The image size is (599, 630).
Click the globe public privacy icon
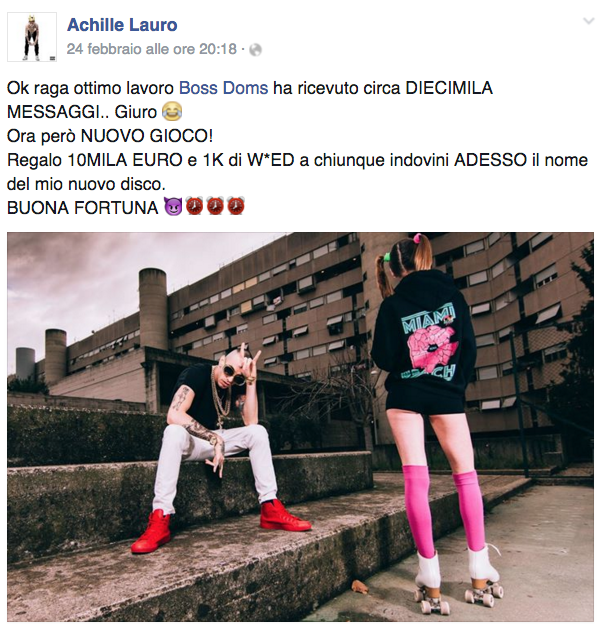[256, 50]
